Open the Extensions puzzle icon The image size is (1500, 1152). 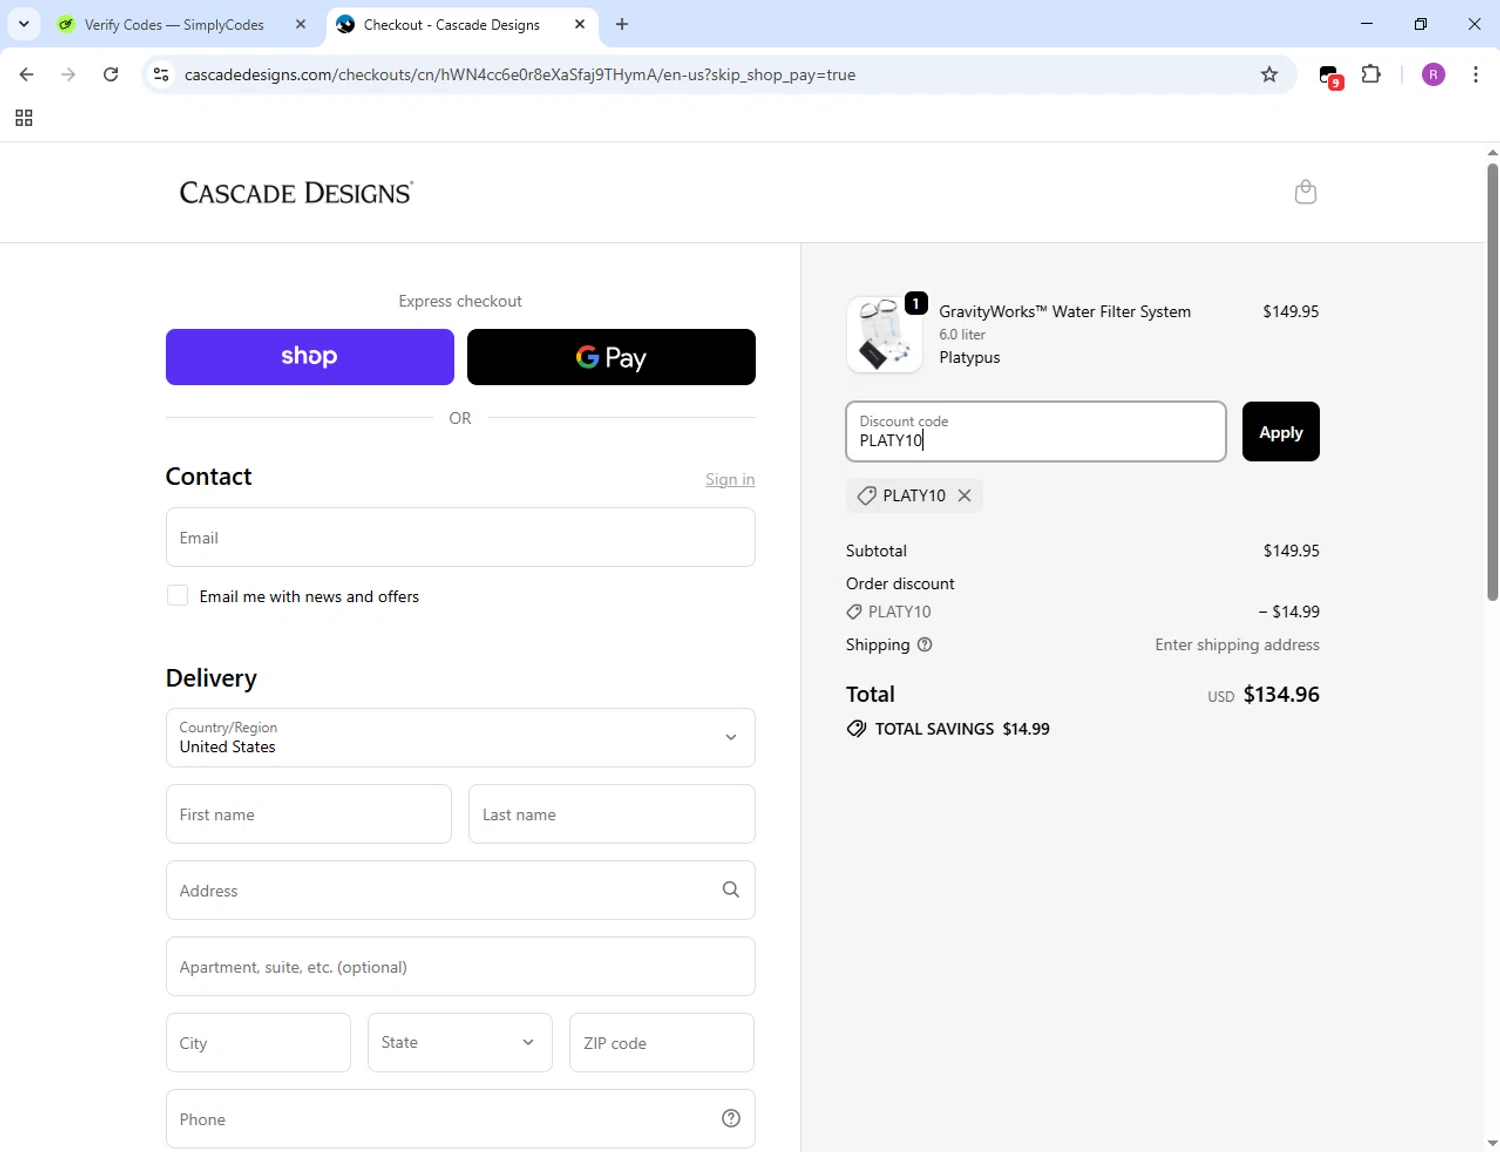tap(1371, 75)
